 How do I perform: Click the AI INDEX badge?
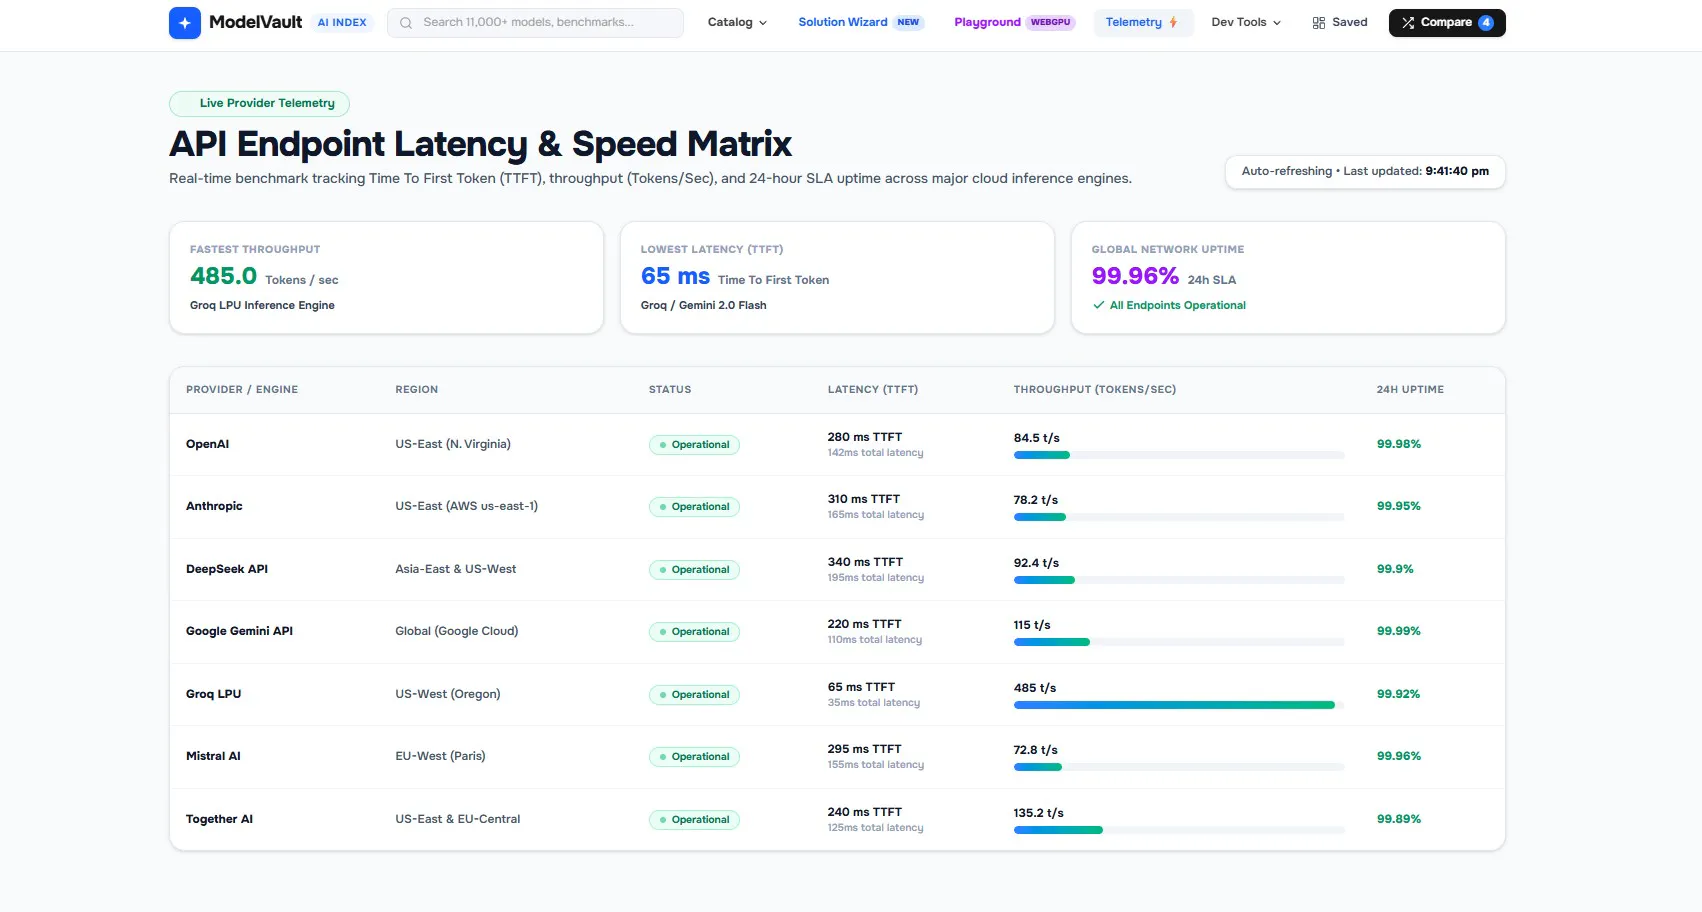click(x=342, y=22)
